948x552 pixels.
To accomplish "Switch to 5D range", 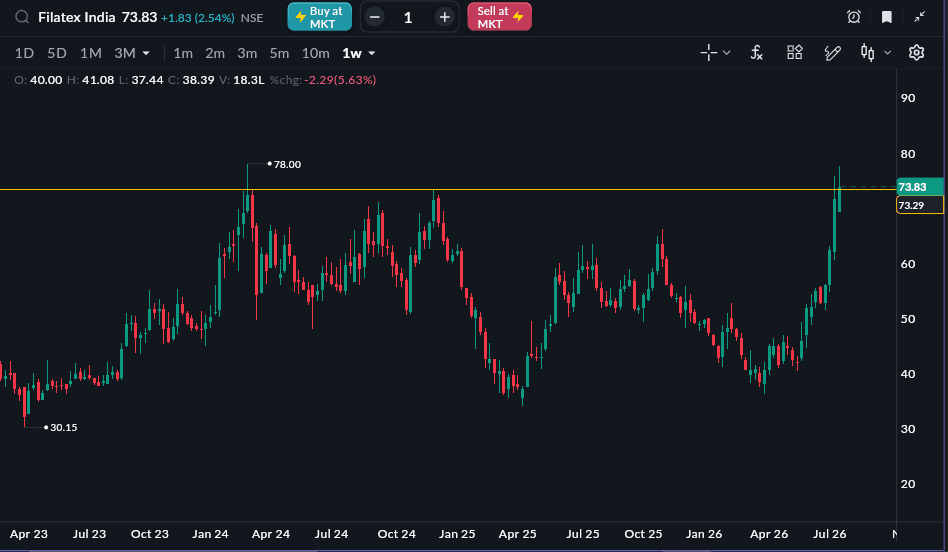I will tap(57, 53).
